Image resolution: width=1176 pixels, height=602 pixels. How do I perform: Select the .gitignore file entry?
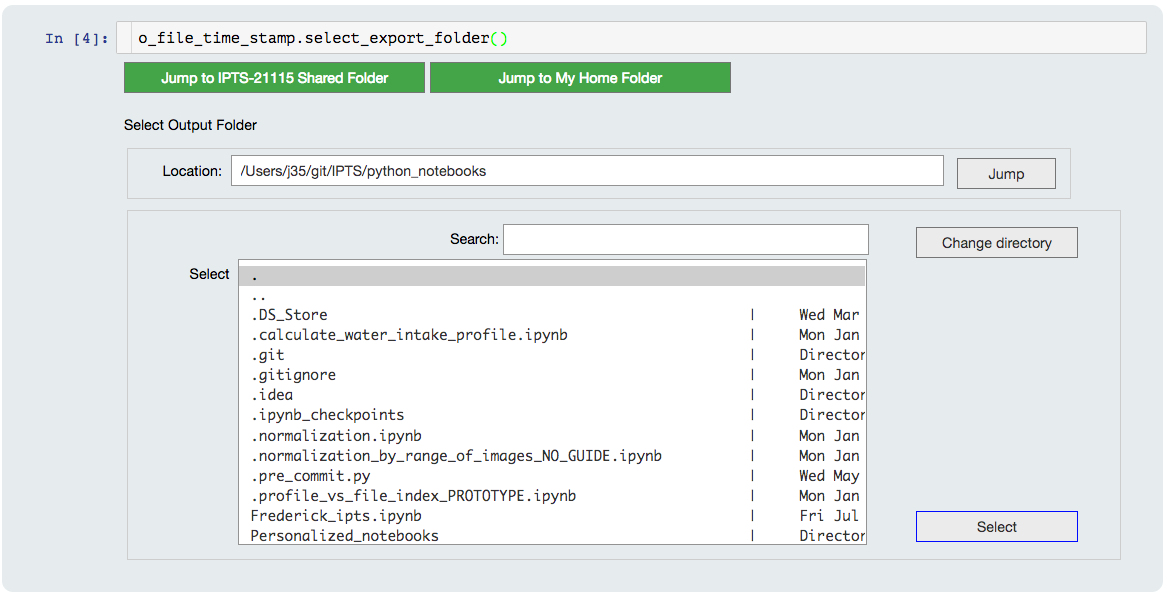pos(293,375)
